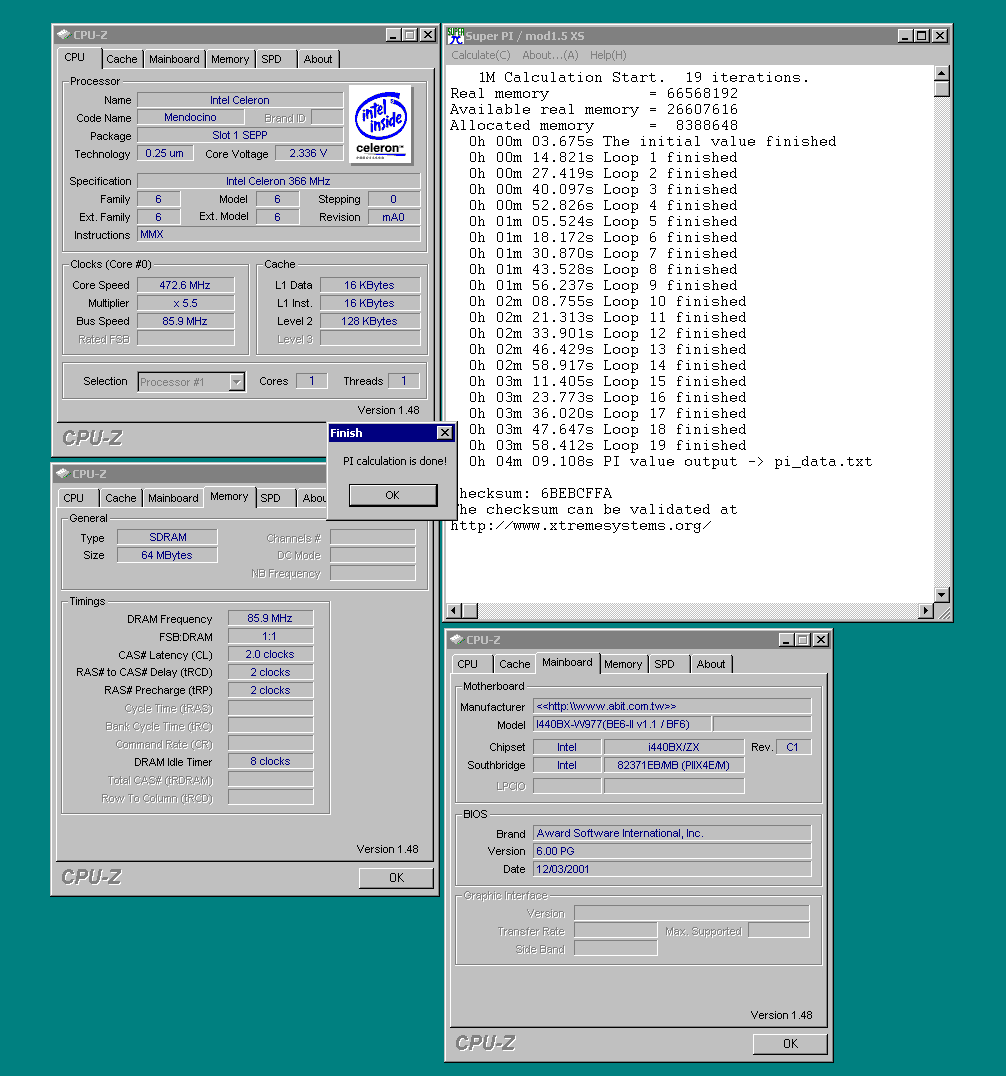
Task: Open About tab in the top CPU-Z window
Action: coord(318,59)
